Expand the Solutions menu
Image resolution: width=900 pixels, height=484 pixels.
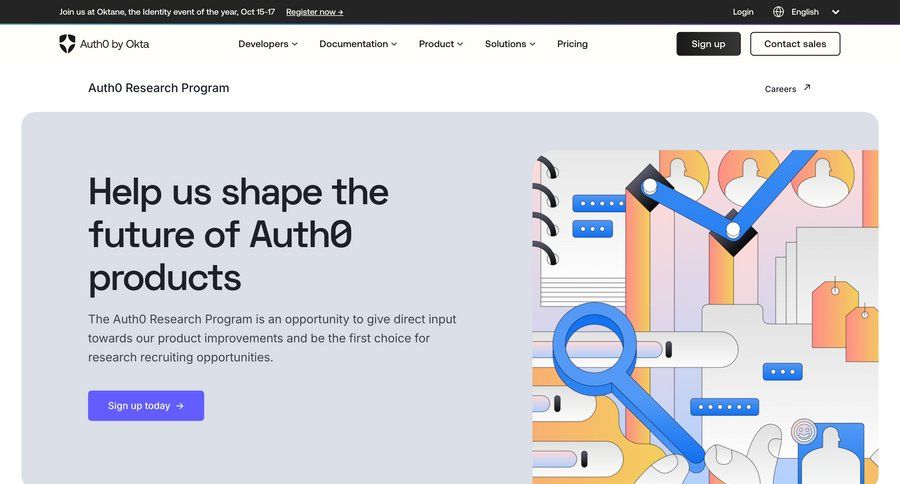(510, 44)
